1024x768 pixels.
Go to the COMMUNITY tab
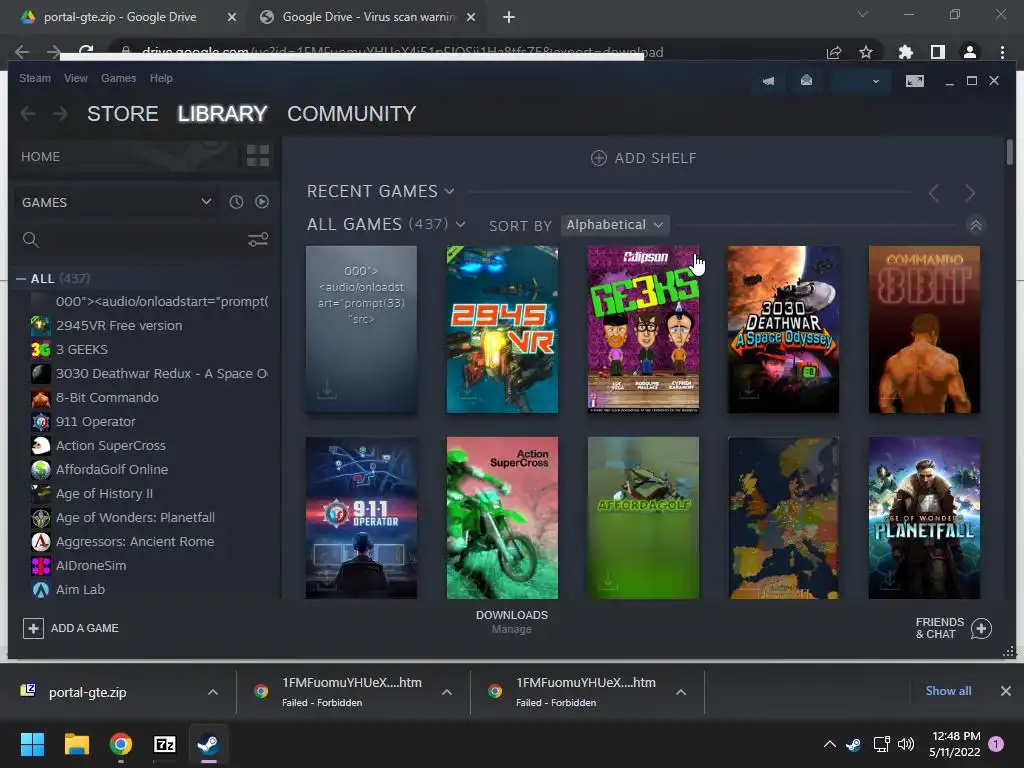351,114
